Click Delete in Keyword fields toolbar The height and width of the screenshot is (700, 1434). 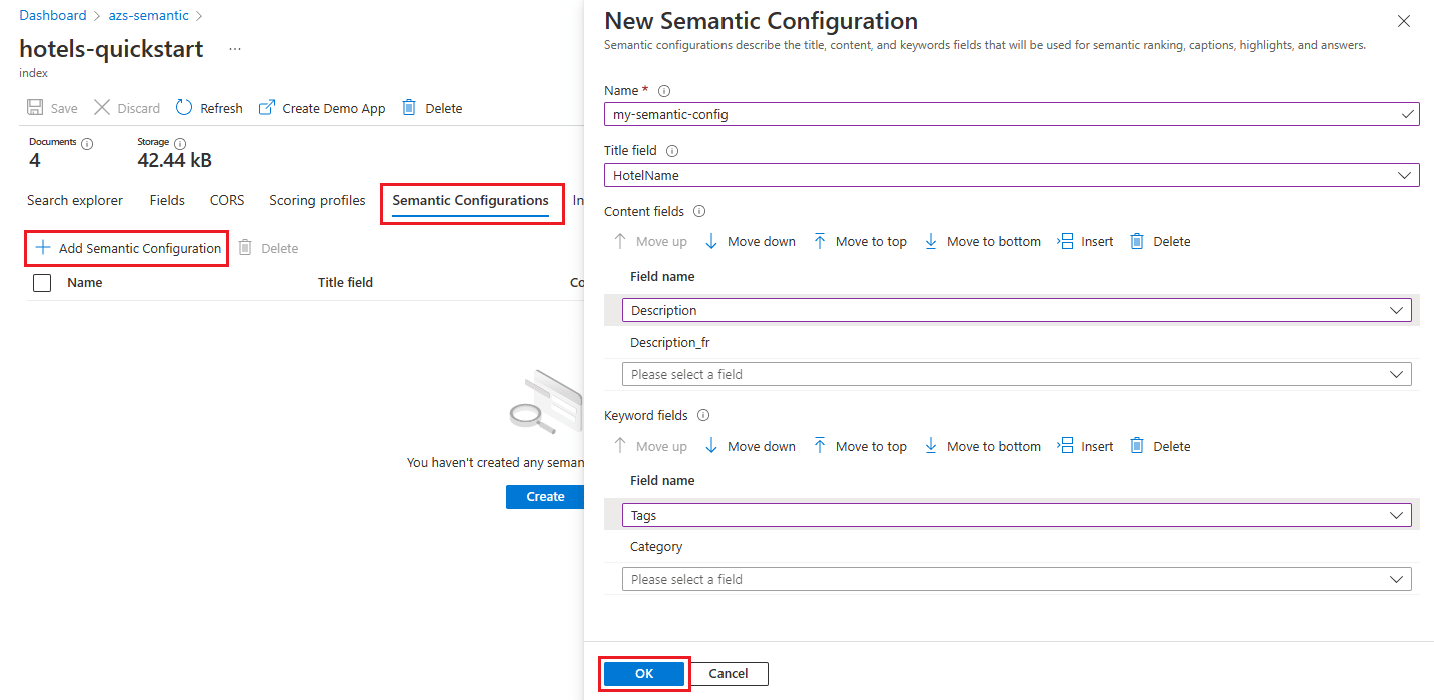[1160, 446]
